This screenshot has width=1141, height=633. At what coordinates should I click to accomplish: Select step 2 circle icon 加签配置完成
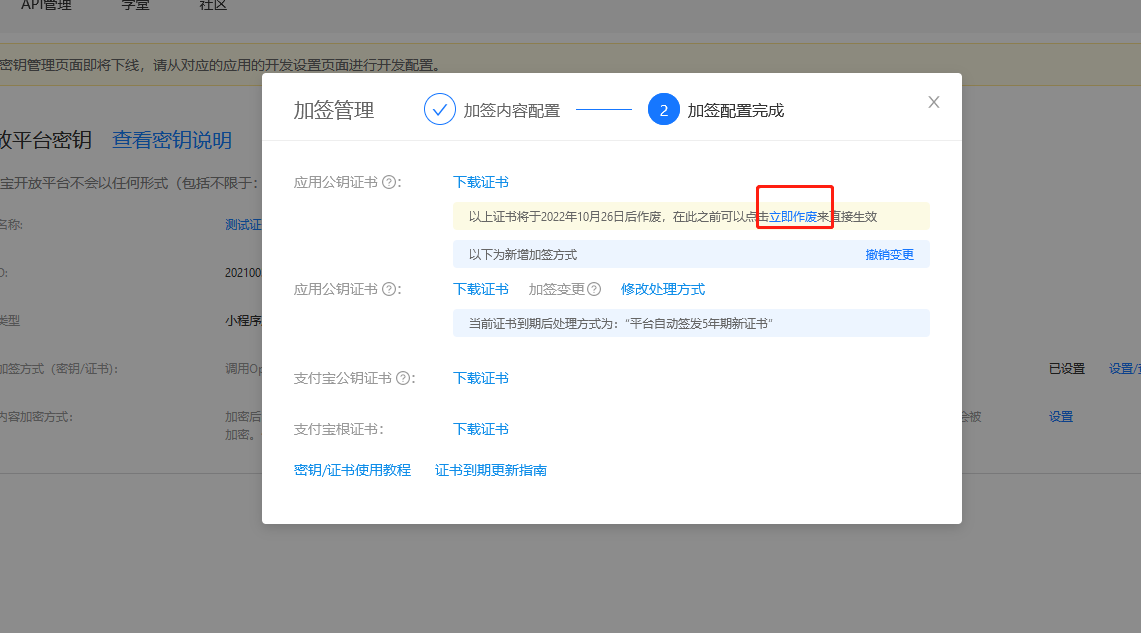click(x=664, y=109)
